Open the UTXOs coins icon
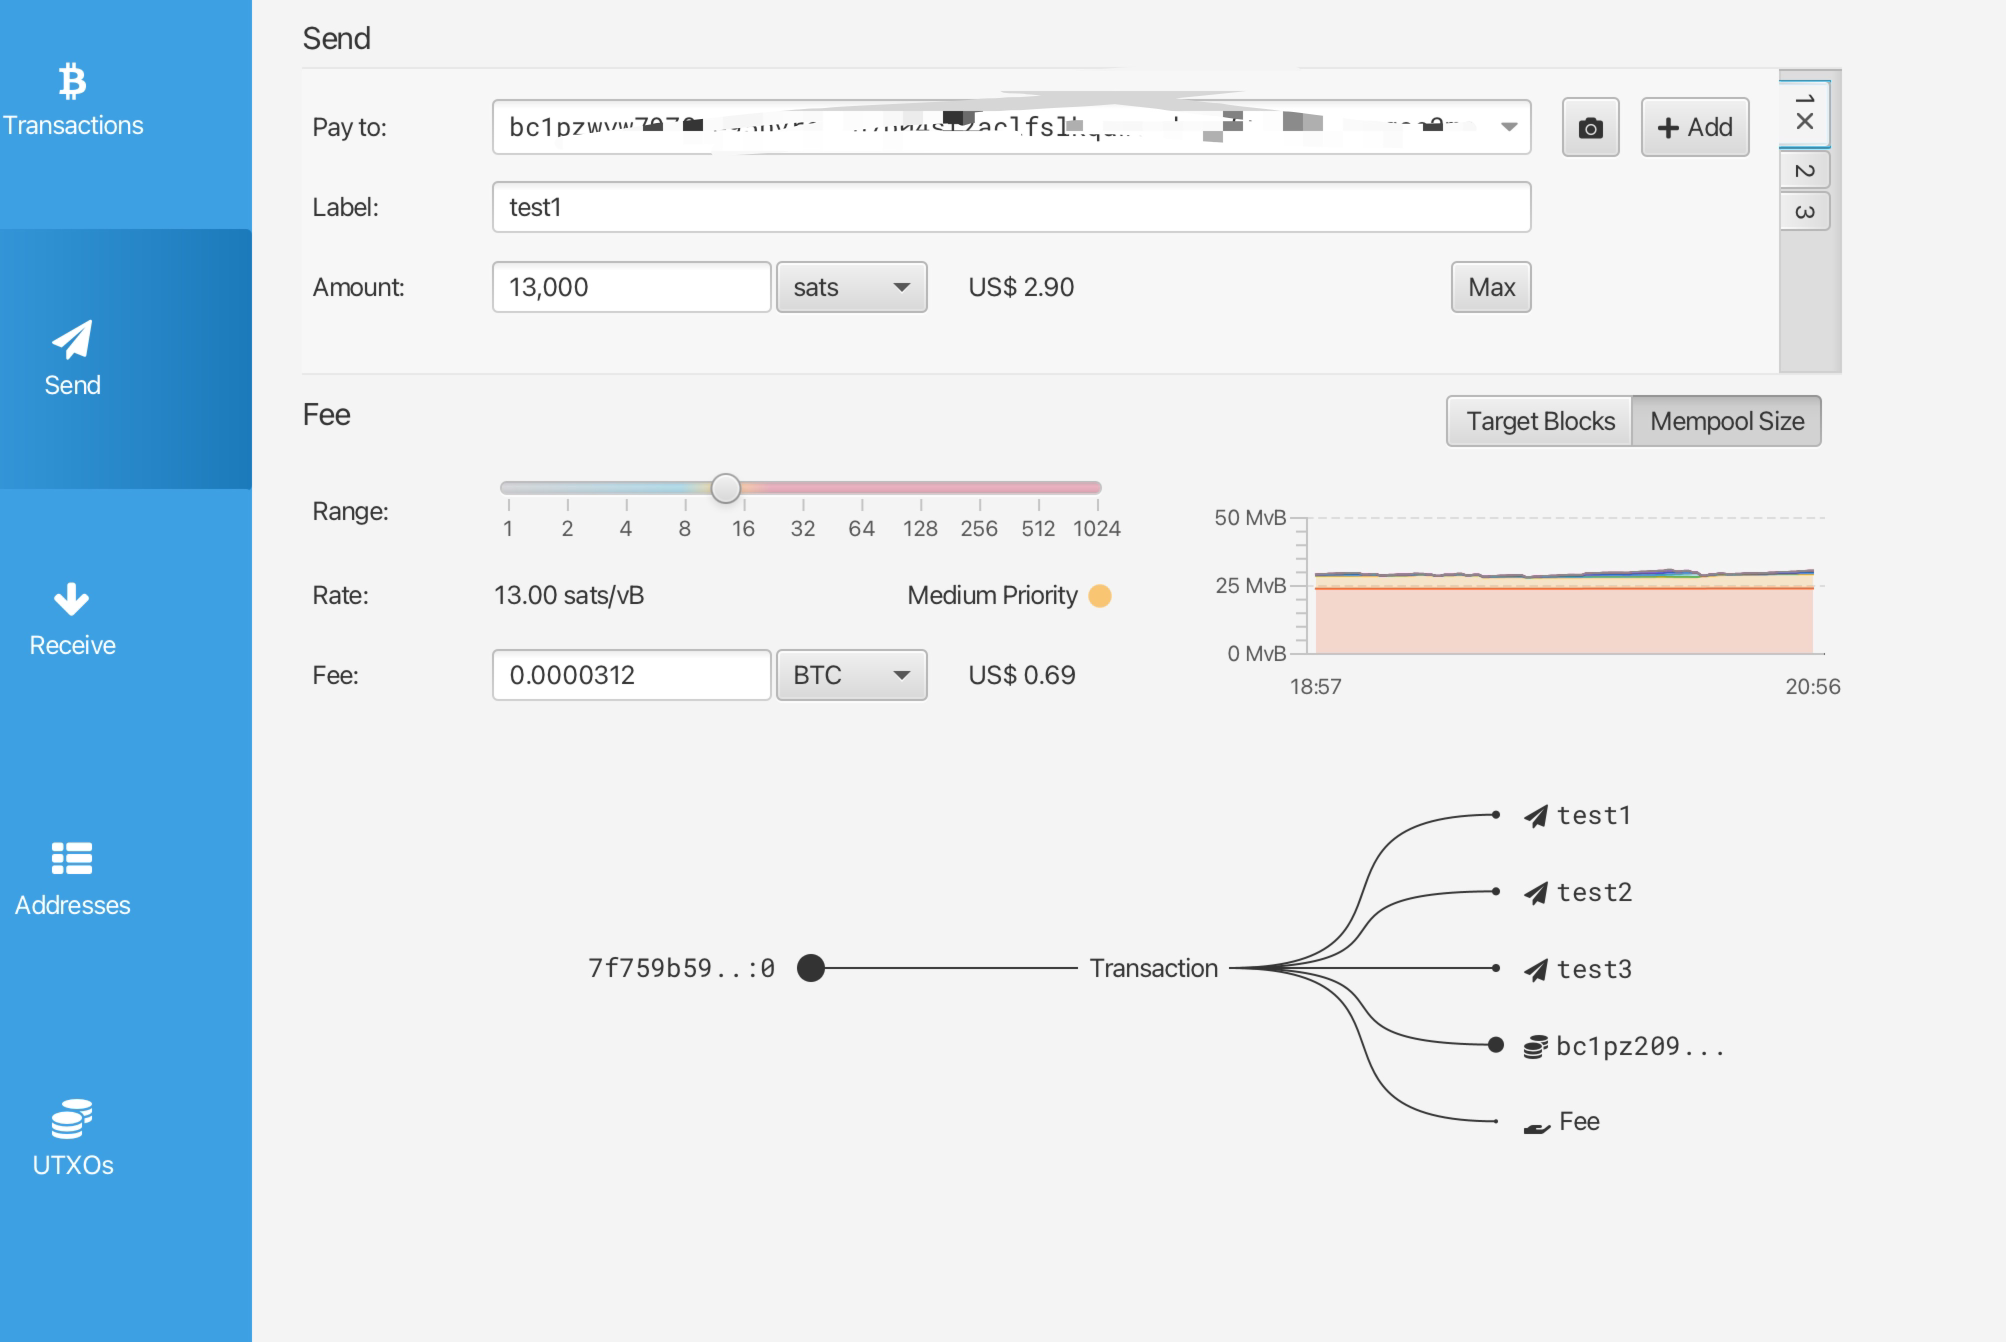The width and height of the screenshot is (2006, 1342). tap(72, 1118)
